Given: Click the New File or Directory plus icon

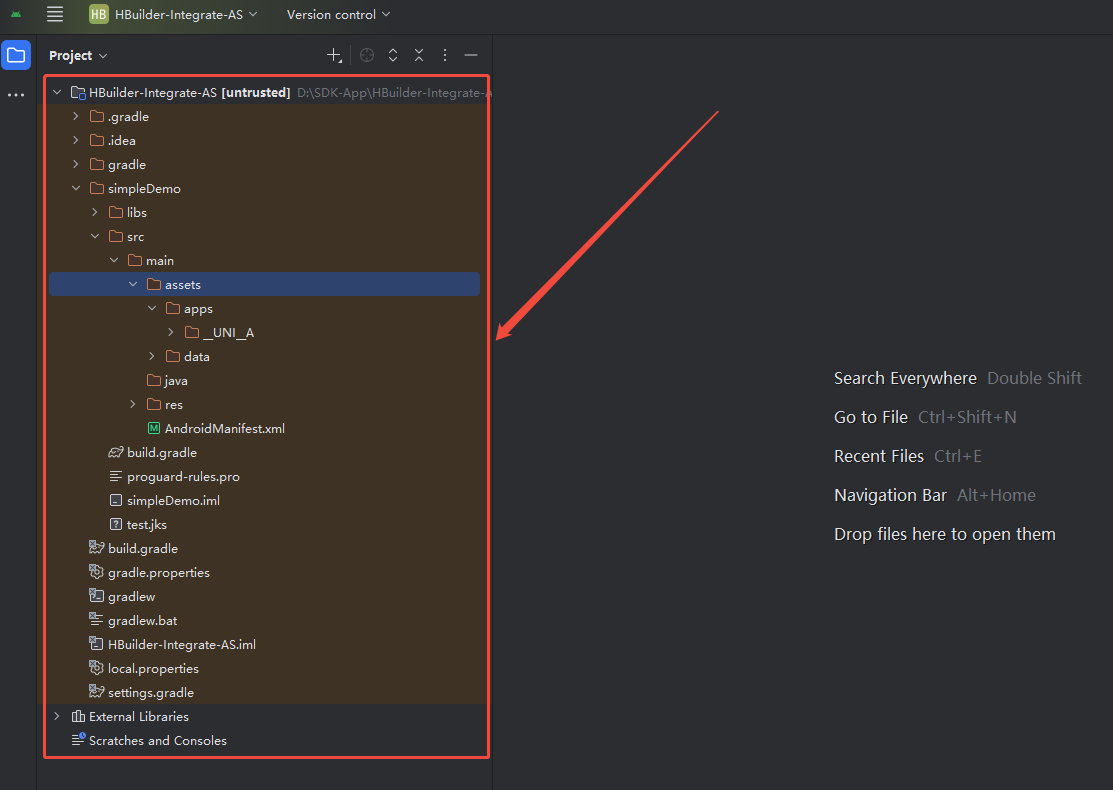Looking at the screenshot, I should coord(334,55).
